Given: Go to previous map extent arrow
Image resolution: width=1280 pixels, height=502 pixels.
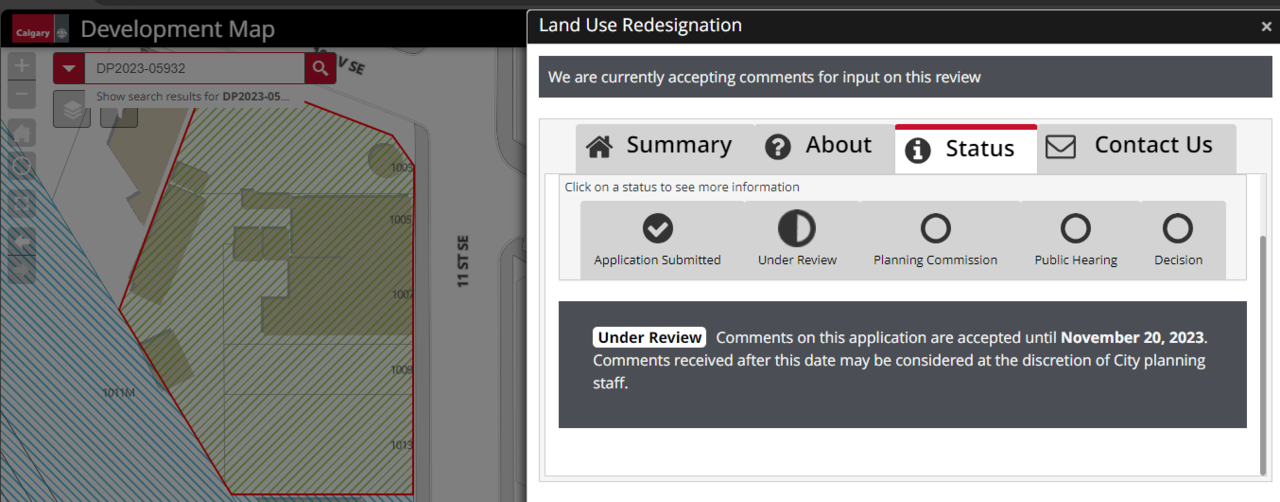Looking at the screenshot, I should click(x=22, y=241).
